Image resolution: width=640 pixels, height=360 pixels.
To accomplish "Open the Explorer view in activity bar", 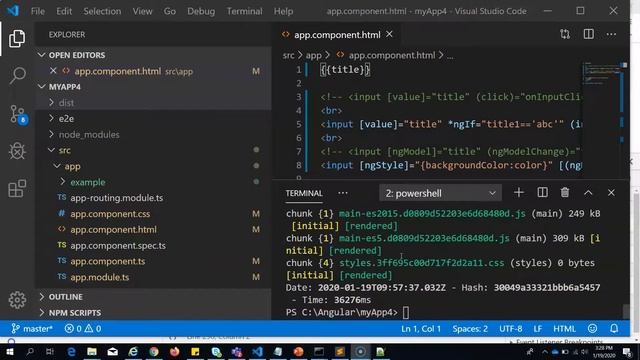I will click(x=17, y=39).
